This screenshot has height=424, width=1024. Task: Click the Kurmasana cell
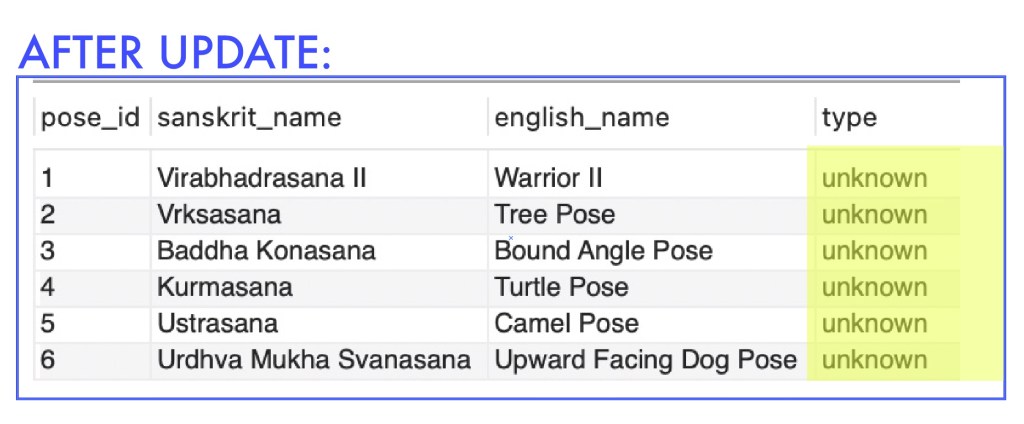225,288
